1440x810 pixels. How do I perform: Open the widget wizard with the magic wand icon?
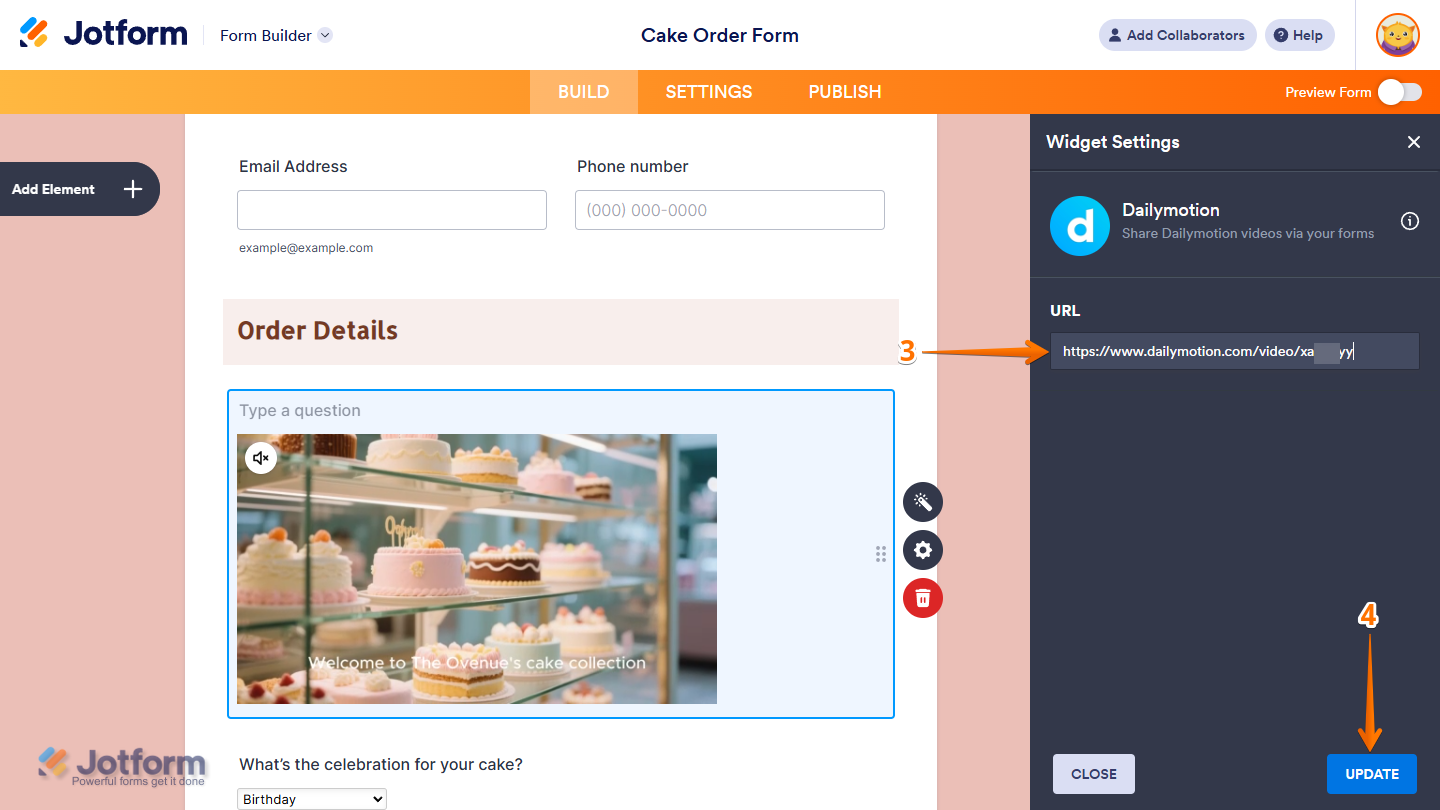922,501
